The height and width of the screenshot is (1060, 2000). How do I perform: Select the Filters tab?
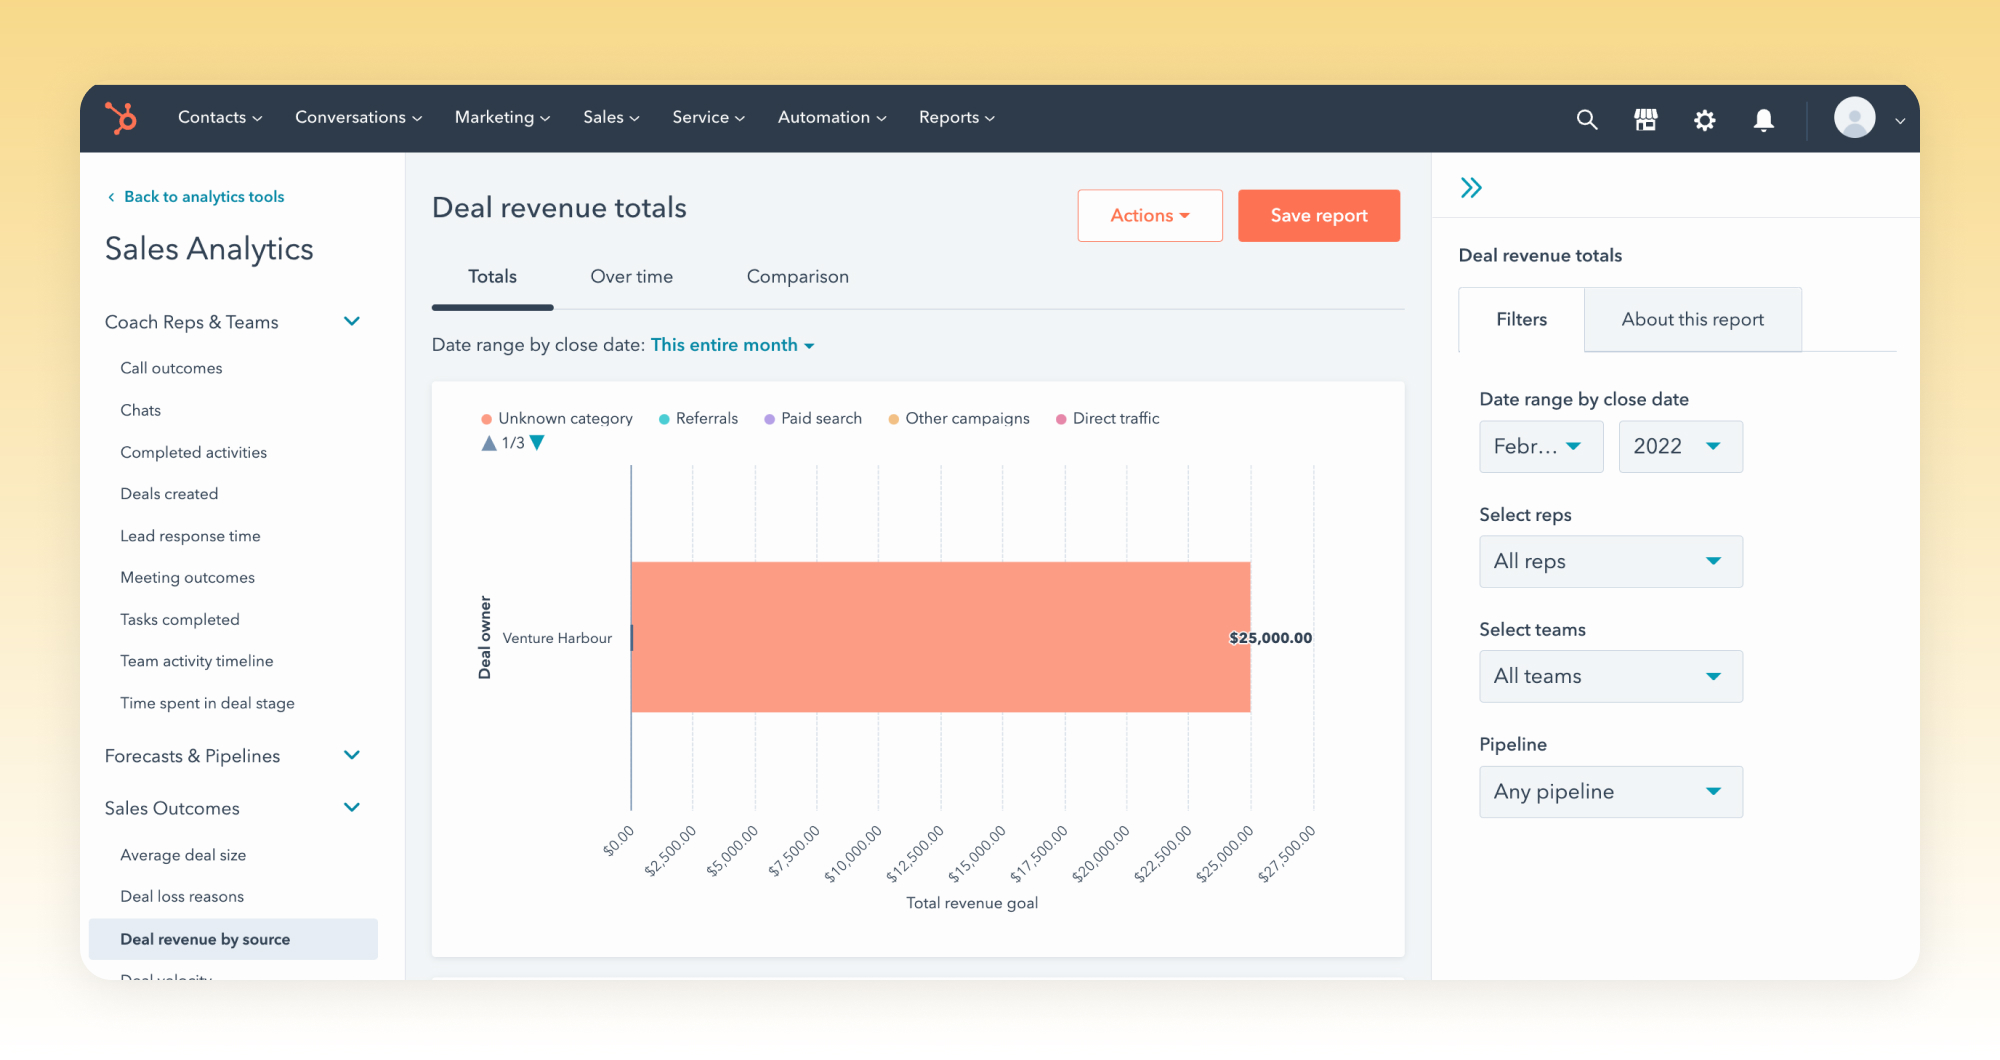(x=1521, y=319)
